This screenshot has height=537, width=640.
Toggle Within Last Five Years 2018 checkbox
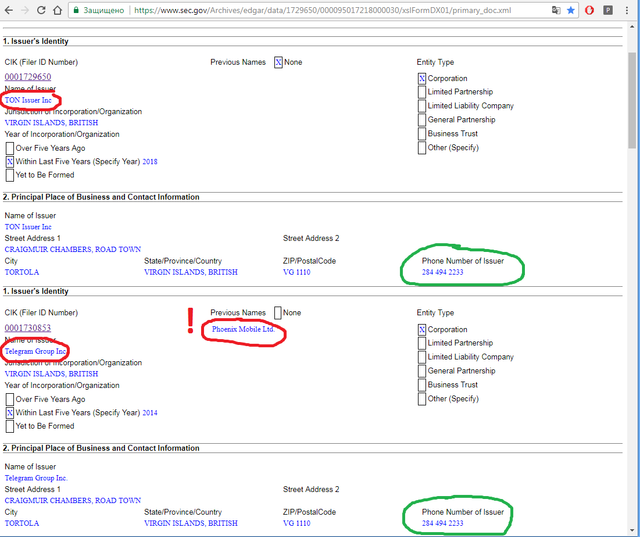[x=10, y=162]
